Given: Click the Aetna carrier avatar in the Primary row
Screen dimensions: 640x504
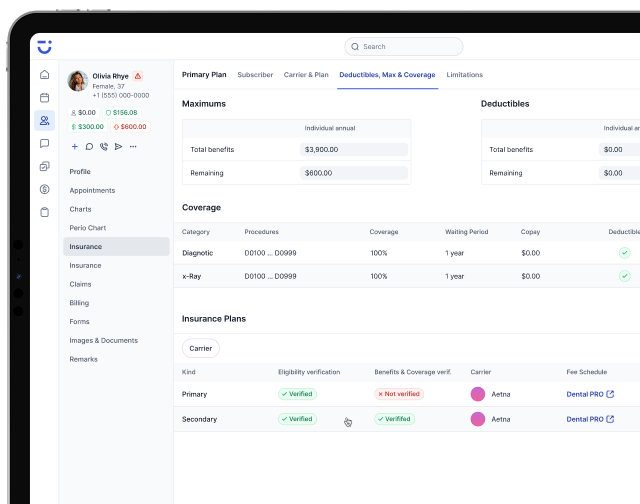Looking at the screenshot, I should click(x=478, y=394).
